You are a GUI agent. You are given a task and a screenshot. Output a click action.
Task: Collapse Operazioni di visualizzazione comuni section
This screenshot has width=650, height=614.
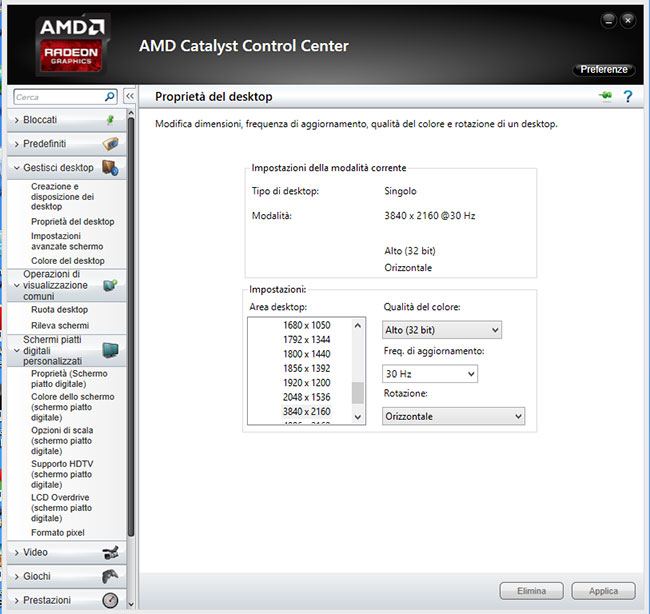point(66,285)
